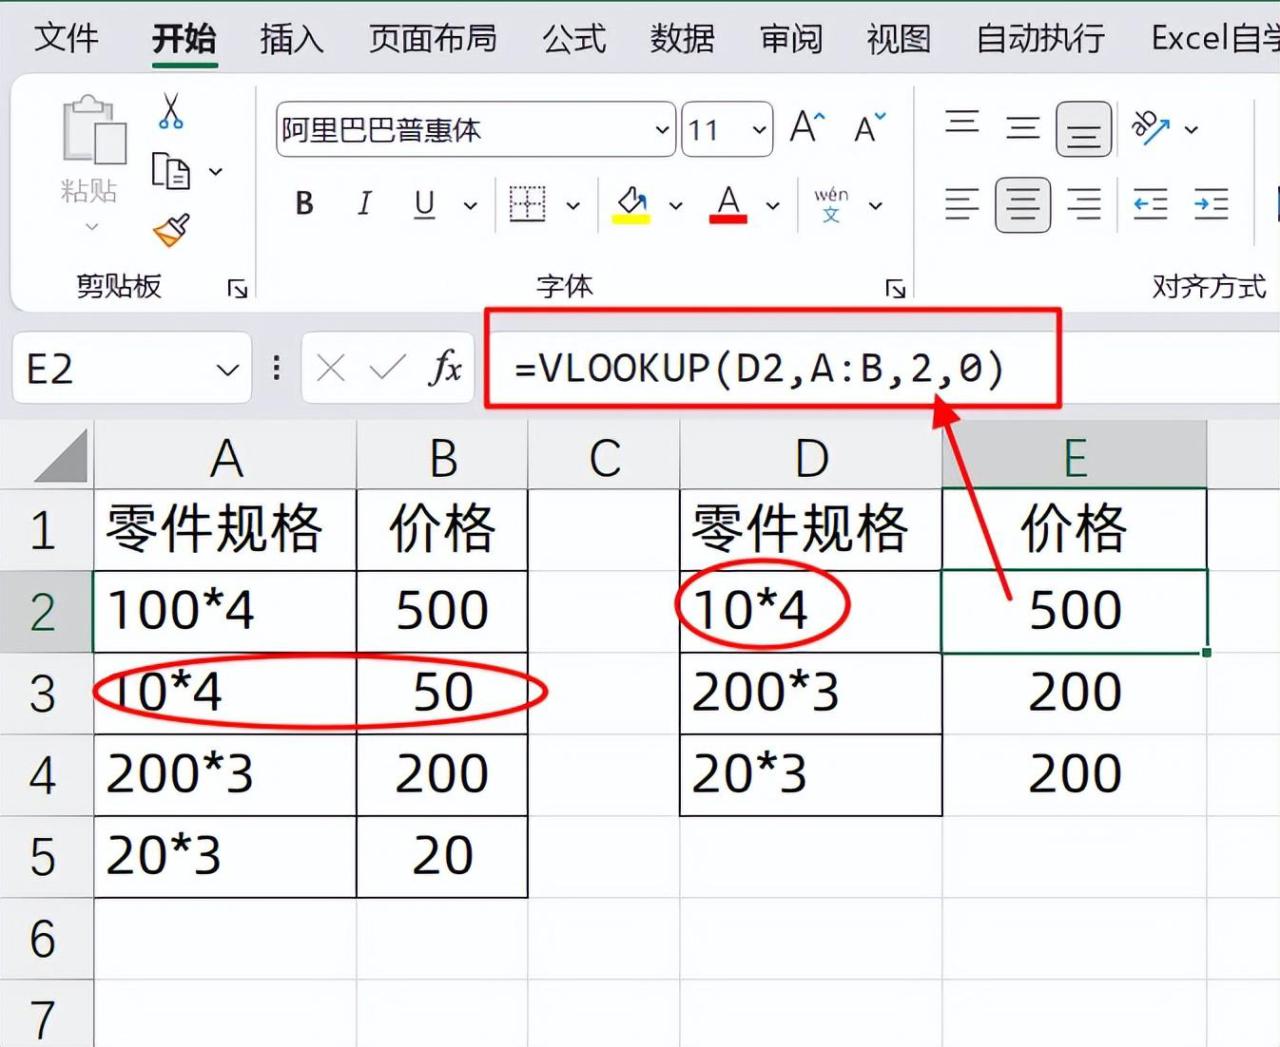Viewport: 1280px width, 1047px height.
Task: Apply yellow fill color bucket
Action: pos(631,204)
